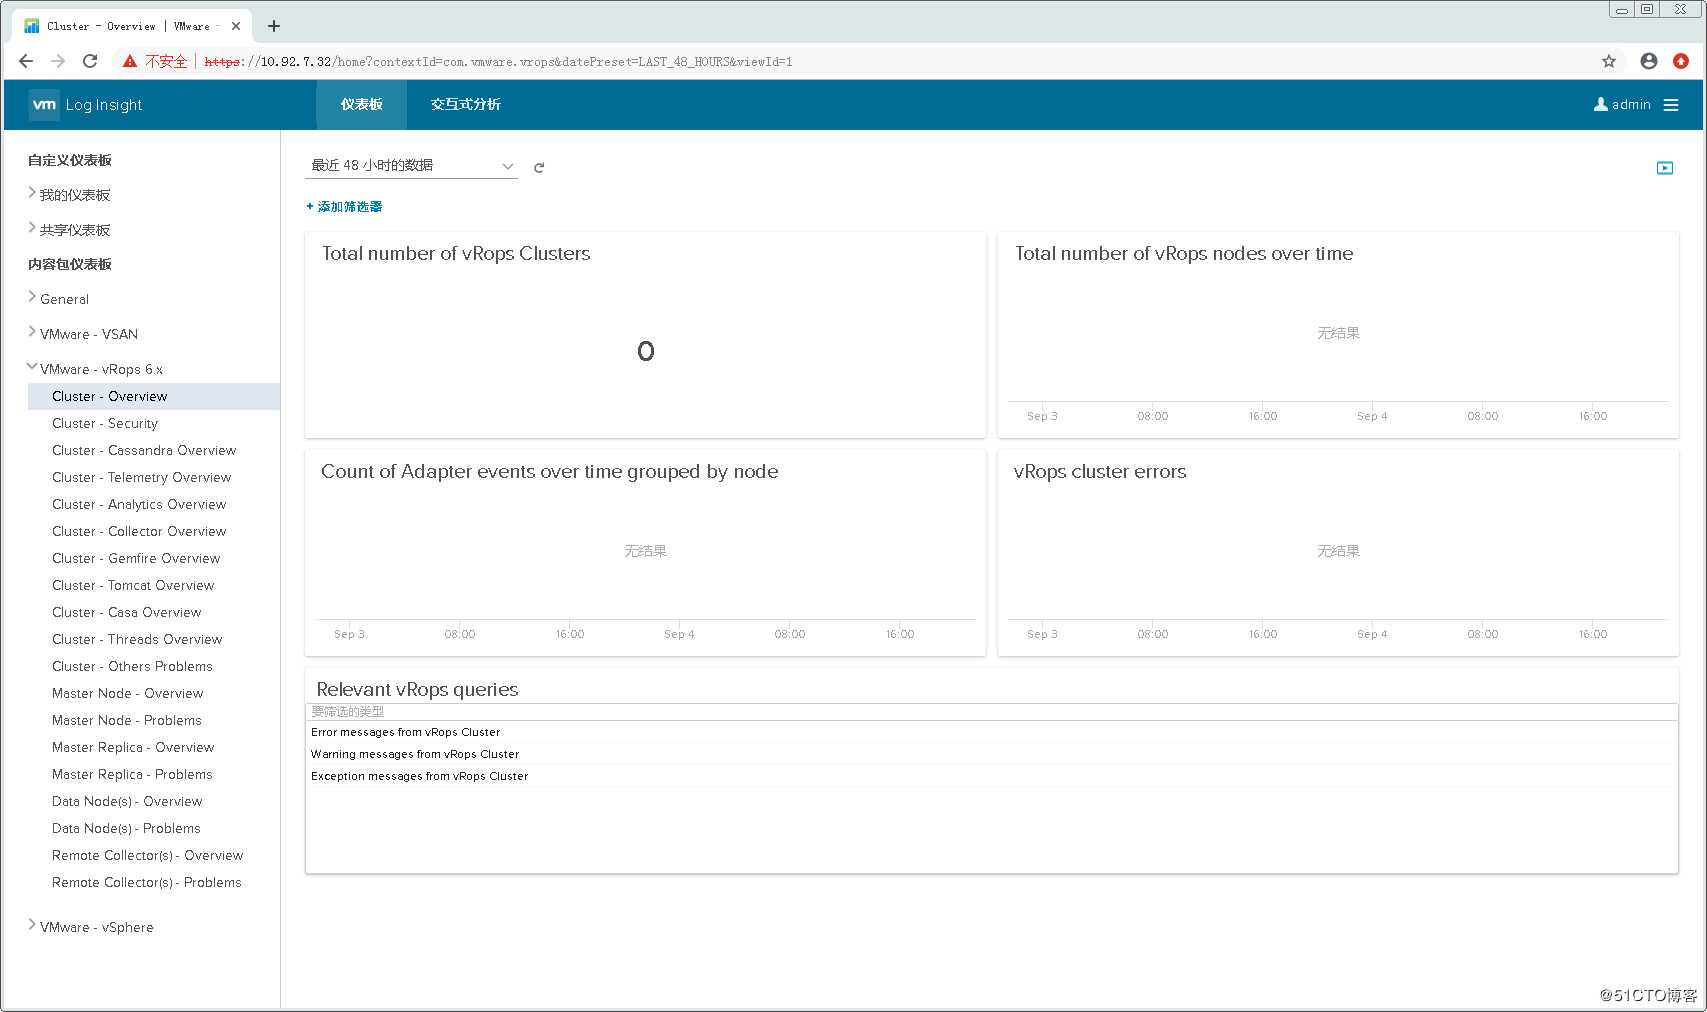Click the 内容包仪表板 section heading
This screenshot has height=1012, width=1707.
[x=70, y=264]
